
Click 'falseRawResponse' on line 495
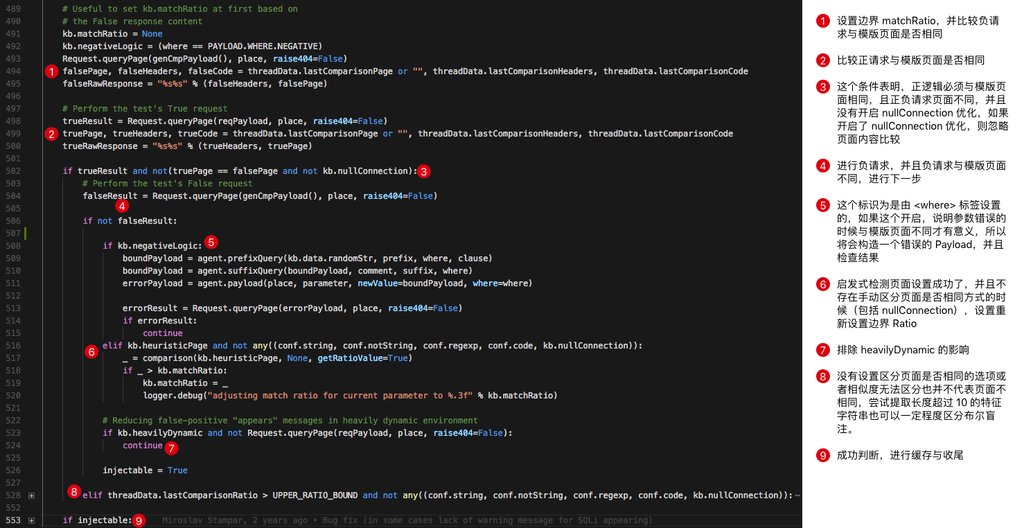103,84
